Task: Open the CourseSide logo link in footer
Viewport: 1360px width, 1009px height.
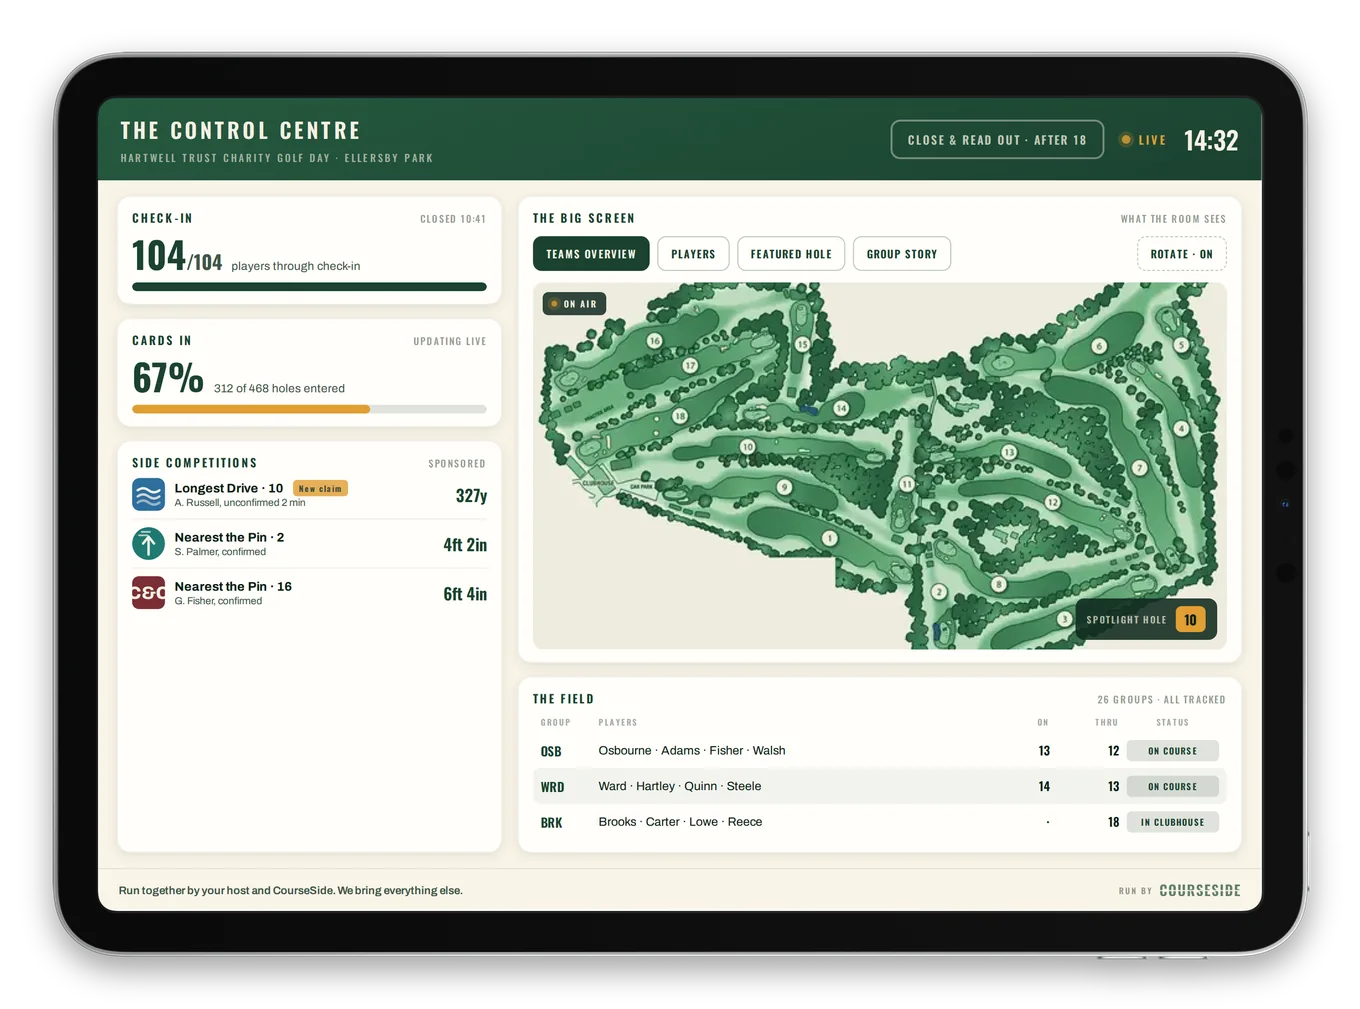Action: (x=1200, y=890)
